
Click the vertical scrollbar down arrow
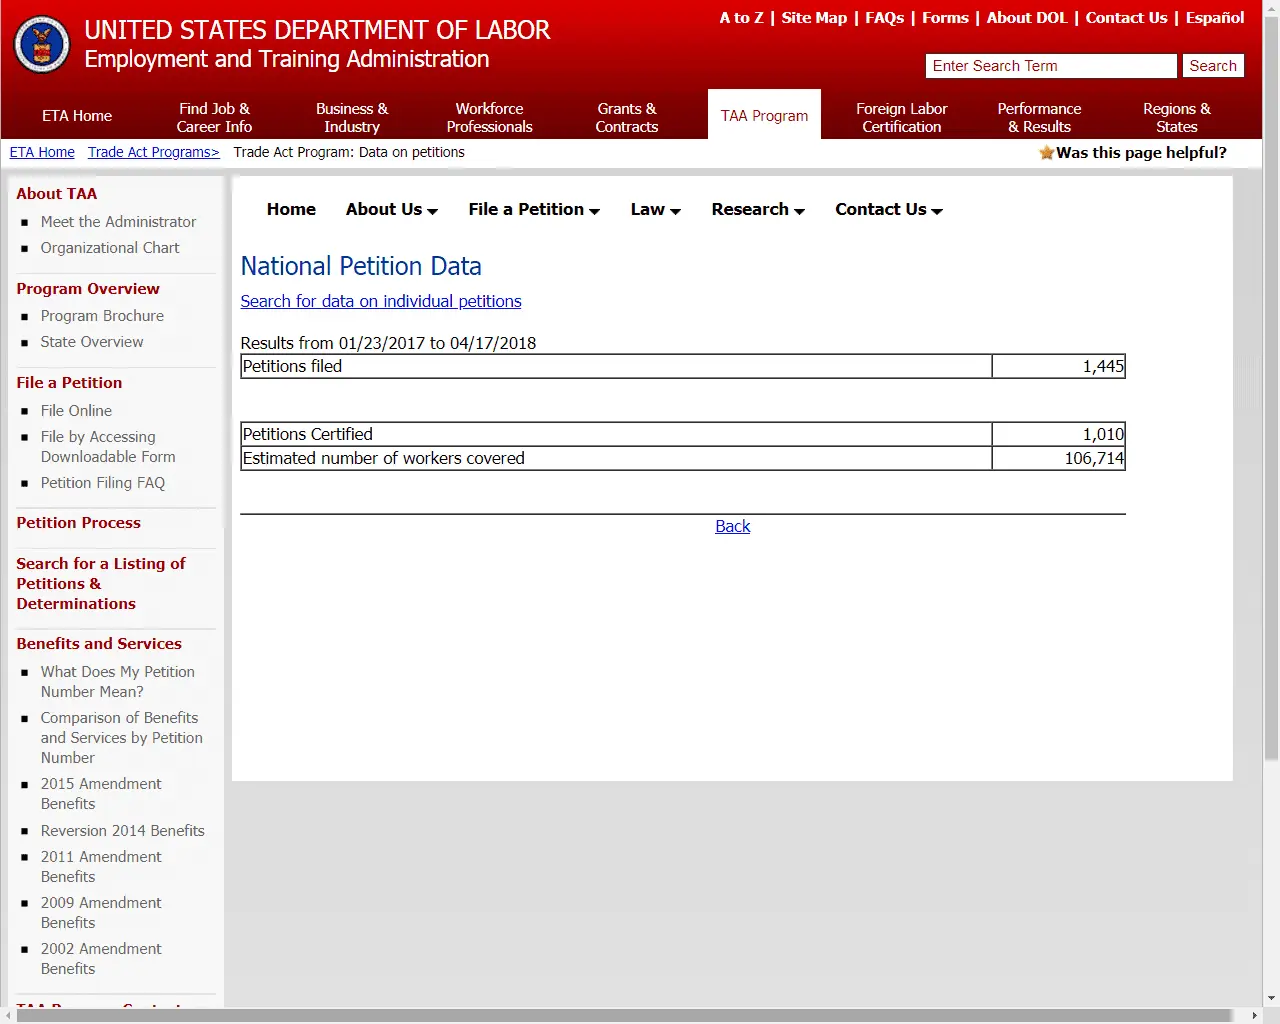[x=1271, y=998]
